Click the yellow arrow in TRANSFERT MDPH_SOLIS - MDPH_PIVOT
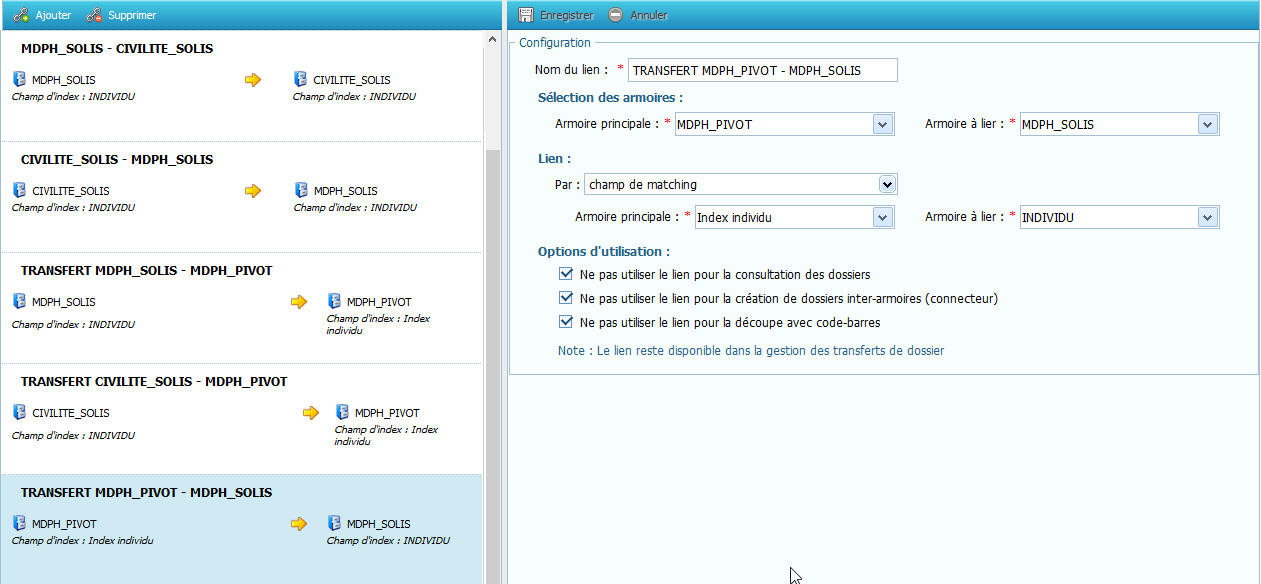The height and width of the screenshot is (584, 1261). point(299,301)
